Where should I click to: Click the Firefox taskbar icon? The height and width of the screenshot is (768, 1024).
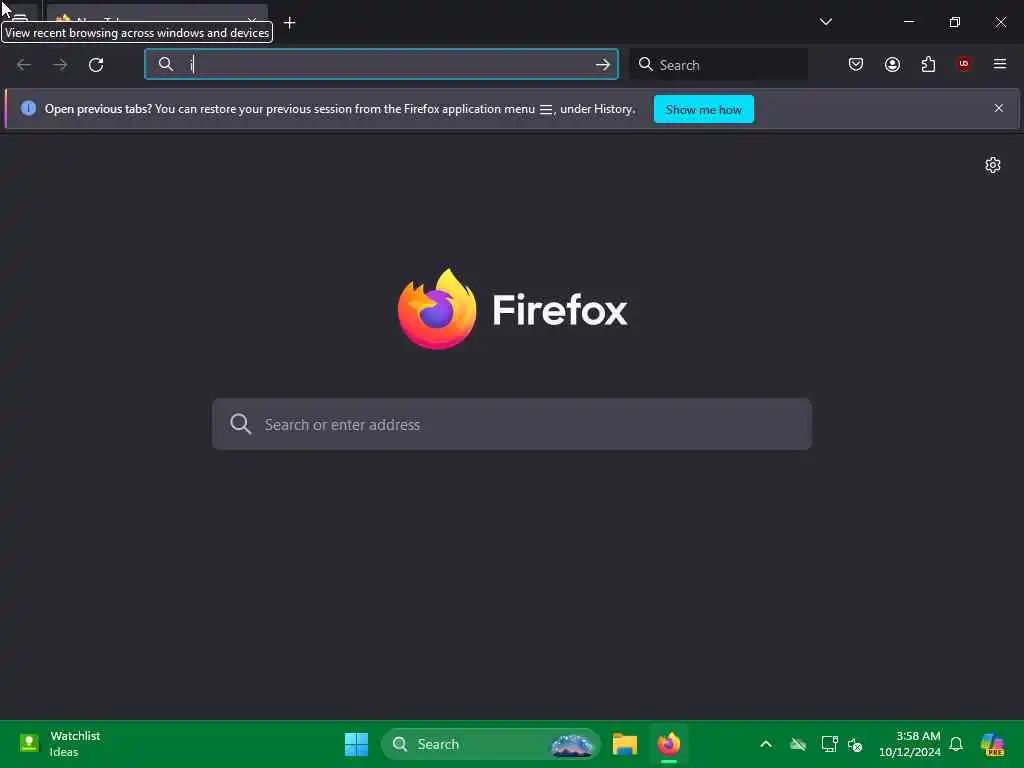pos(669,744)
